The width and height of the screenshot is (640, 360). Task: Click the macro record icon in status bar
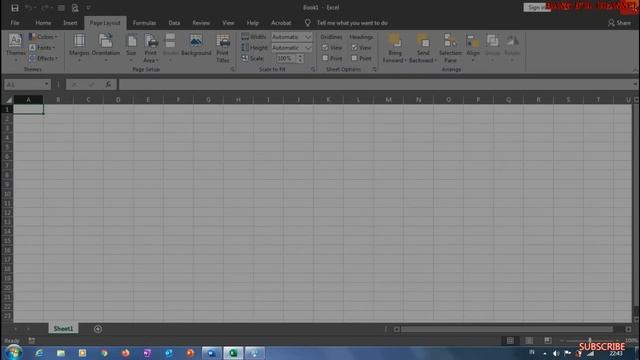[x=32, y=340]
